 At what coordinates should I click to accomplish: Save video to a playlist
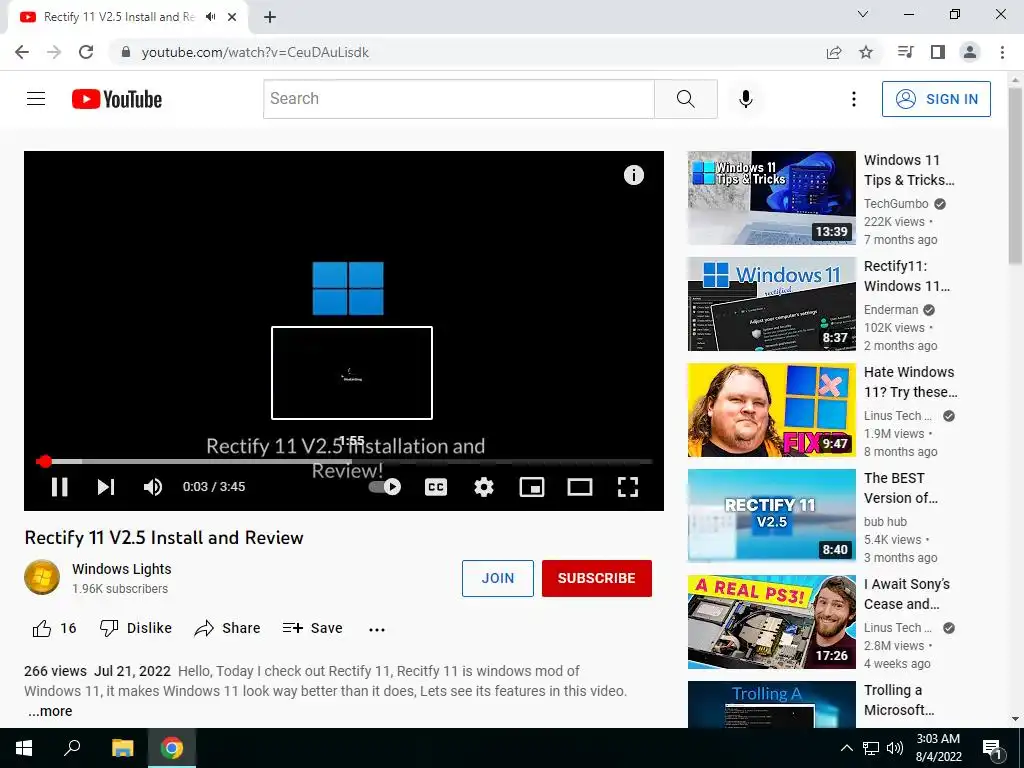[312, 628]
